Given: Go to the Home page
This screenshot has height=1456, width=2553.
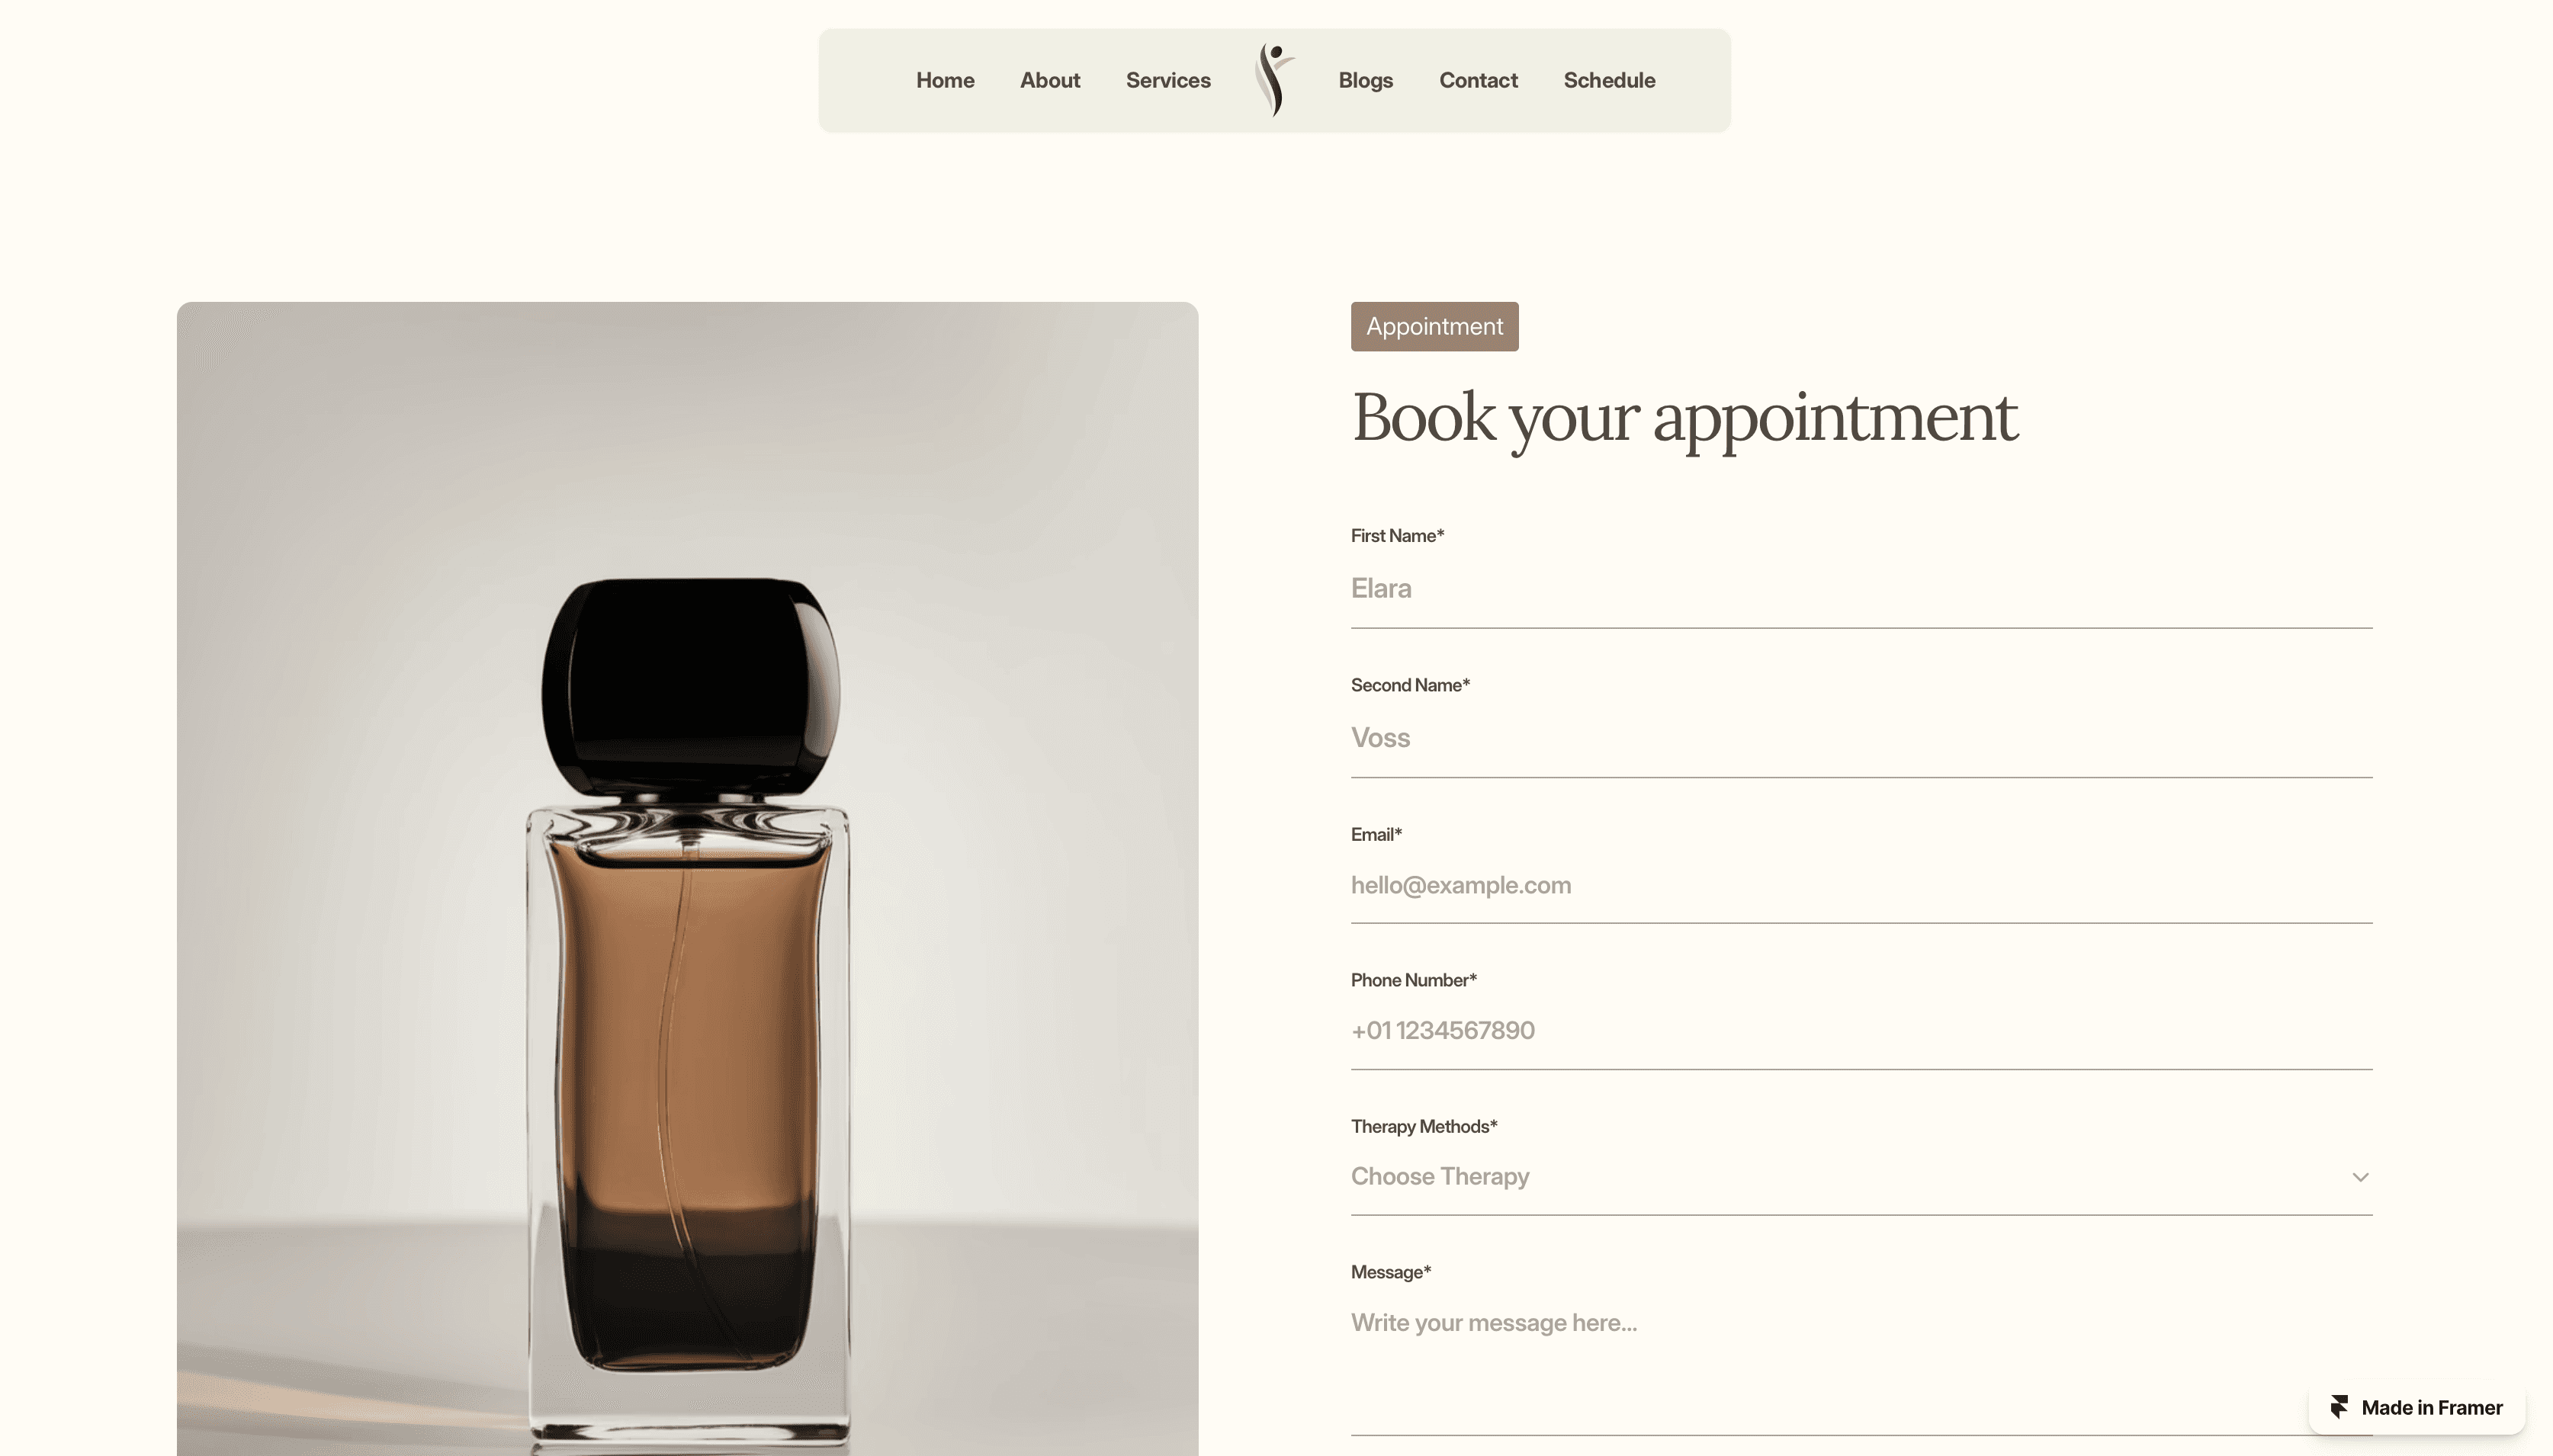Looking at the screenshot, I should pos(945,80).
